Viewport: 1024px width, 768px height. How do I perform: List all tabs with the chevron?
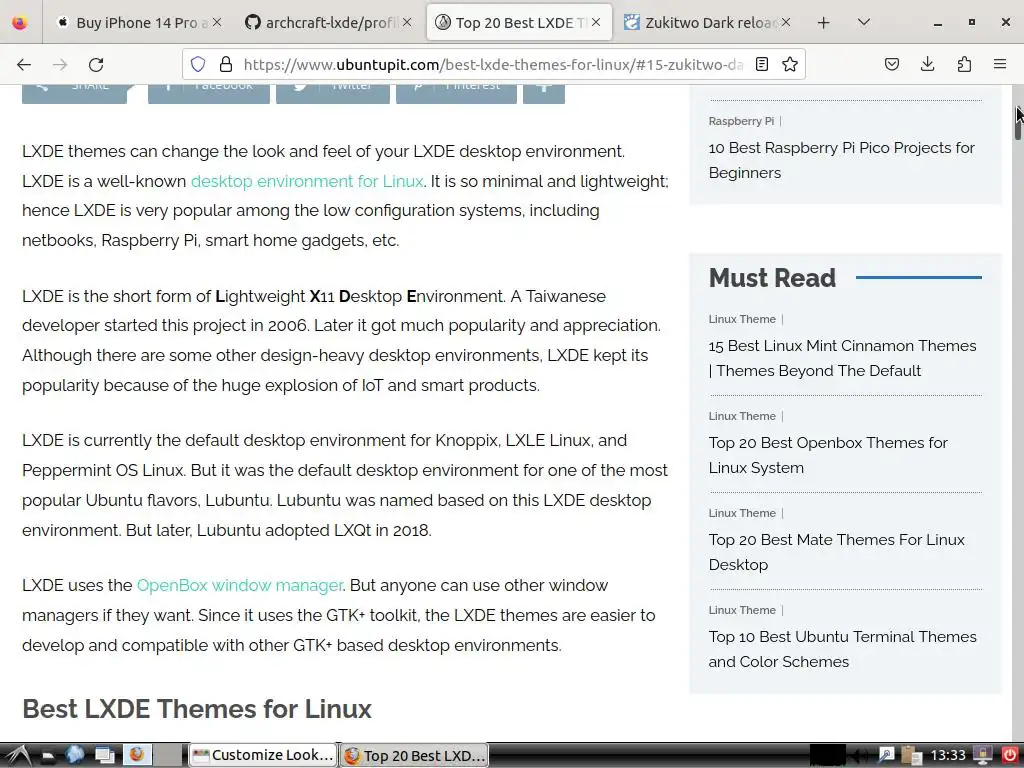tap(863, 23)
